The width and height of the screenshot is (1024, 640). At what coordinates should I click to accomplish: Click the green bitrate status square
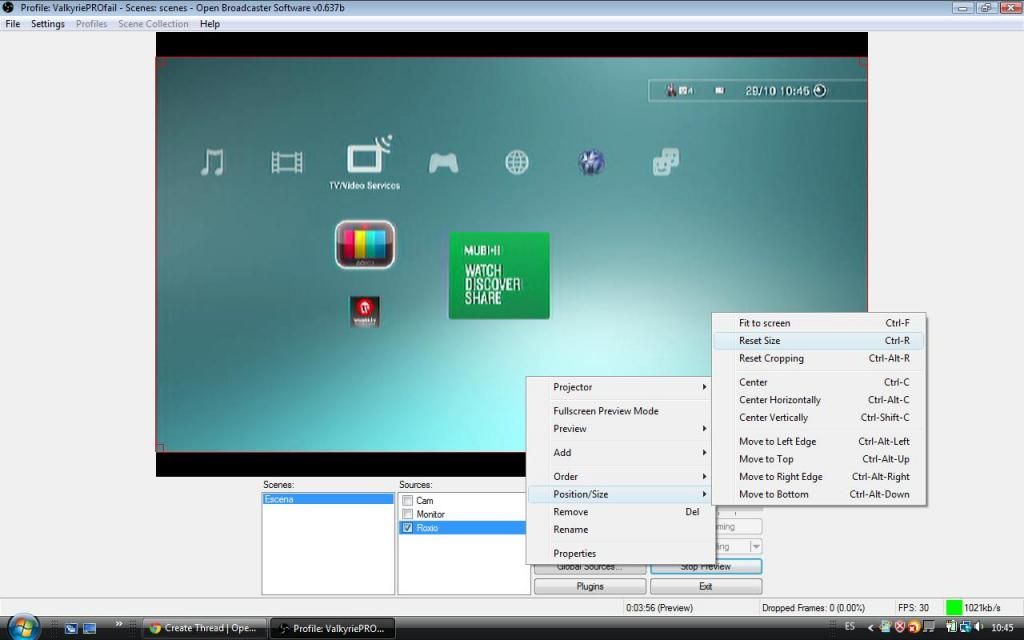tap(953, 608)
